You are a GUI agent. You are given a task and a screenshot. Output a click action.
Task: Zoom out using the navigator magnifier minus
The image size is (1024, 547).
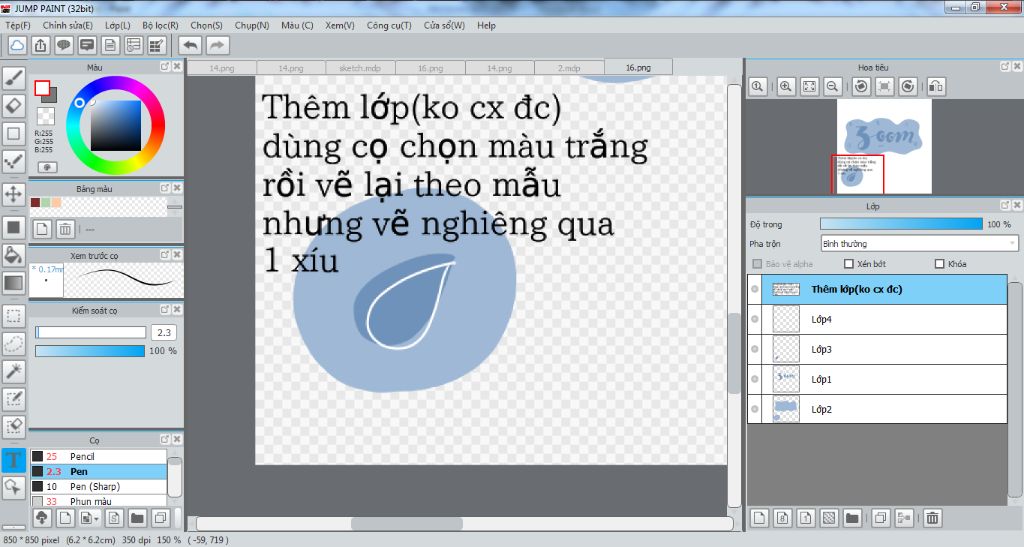pyautogui.click(x=832, y=86)
